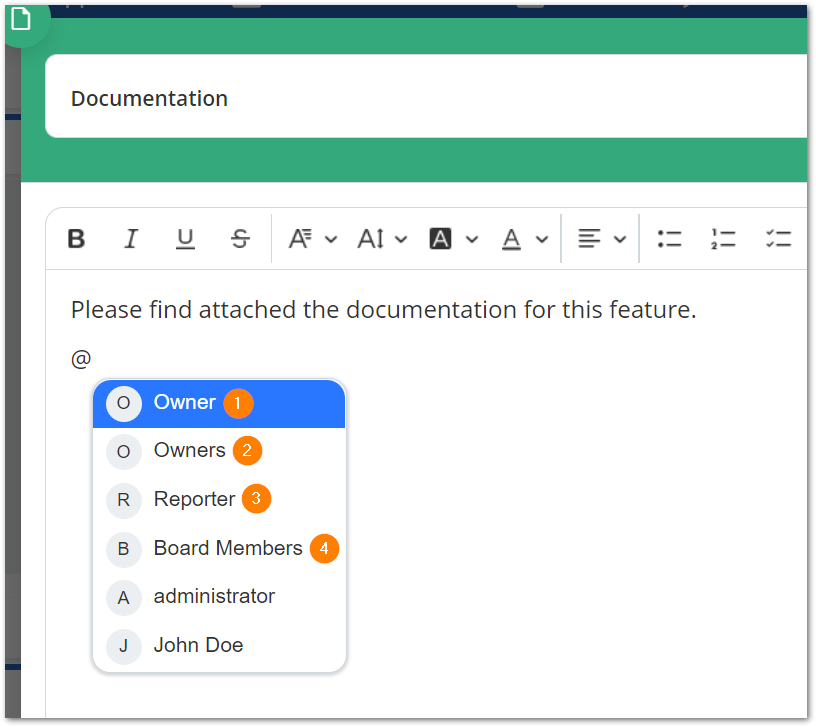The width and height of the screenshot is (816, 727).
Task: Insert a checklist
Action: click(779, 238)
